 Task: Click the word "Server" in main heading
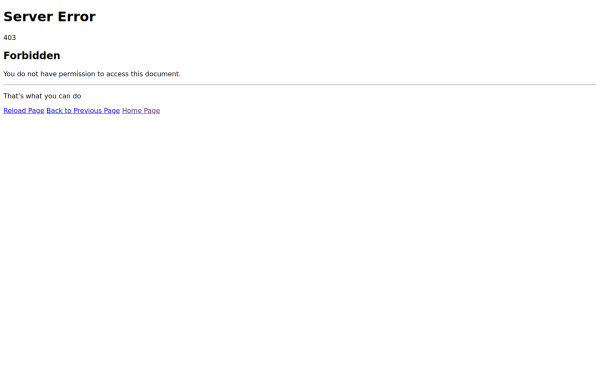(29, 16)
